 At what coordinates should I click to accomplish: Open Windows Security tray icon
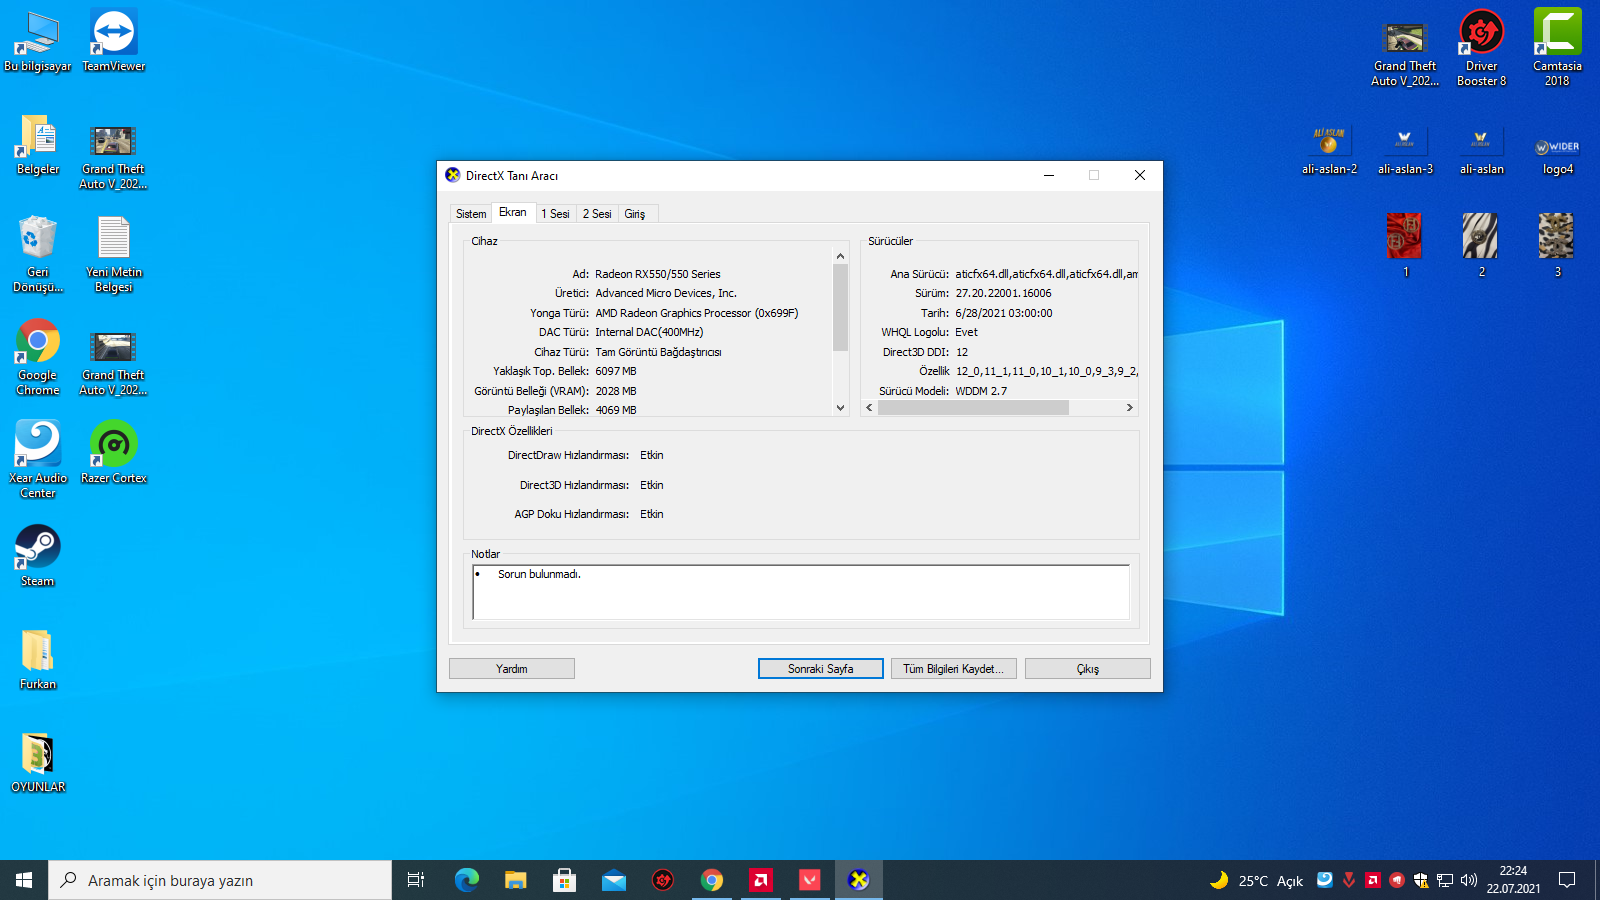(1421, 880)
